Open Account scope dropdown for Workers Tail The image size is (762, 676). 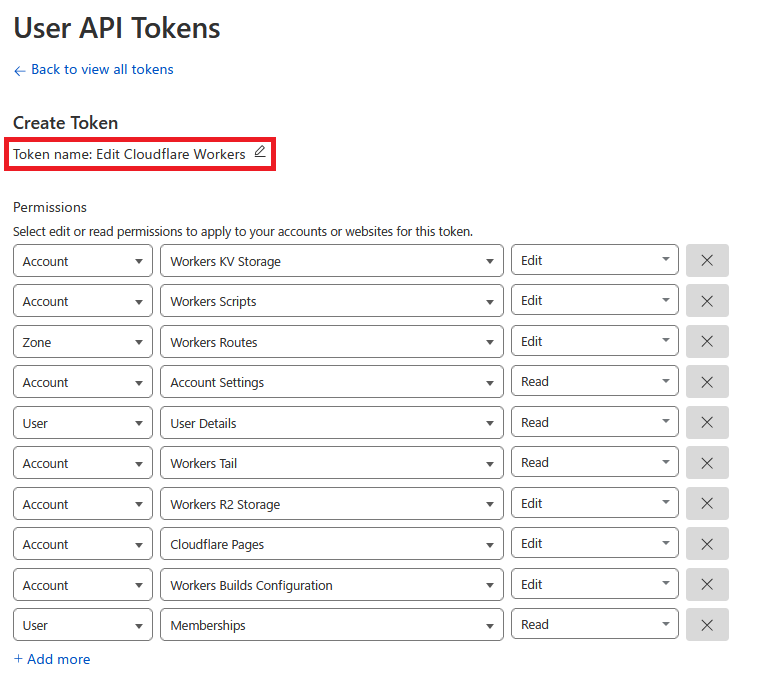point(83,463)
